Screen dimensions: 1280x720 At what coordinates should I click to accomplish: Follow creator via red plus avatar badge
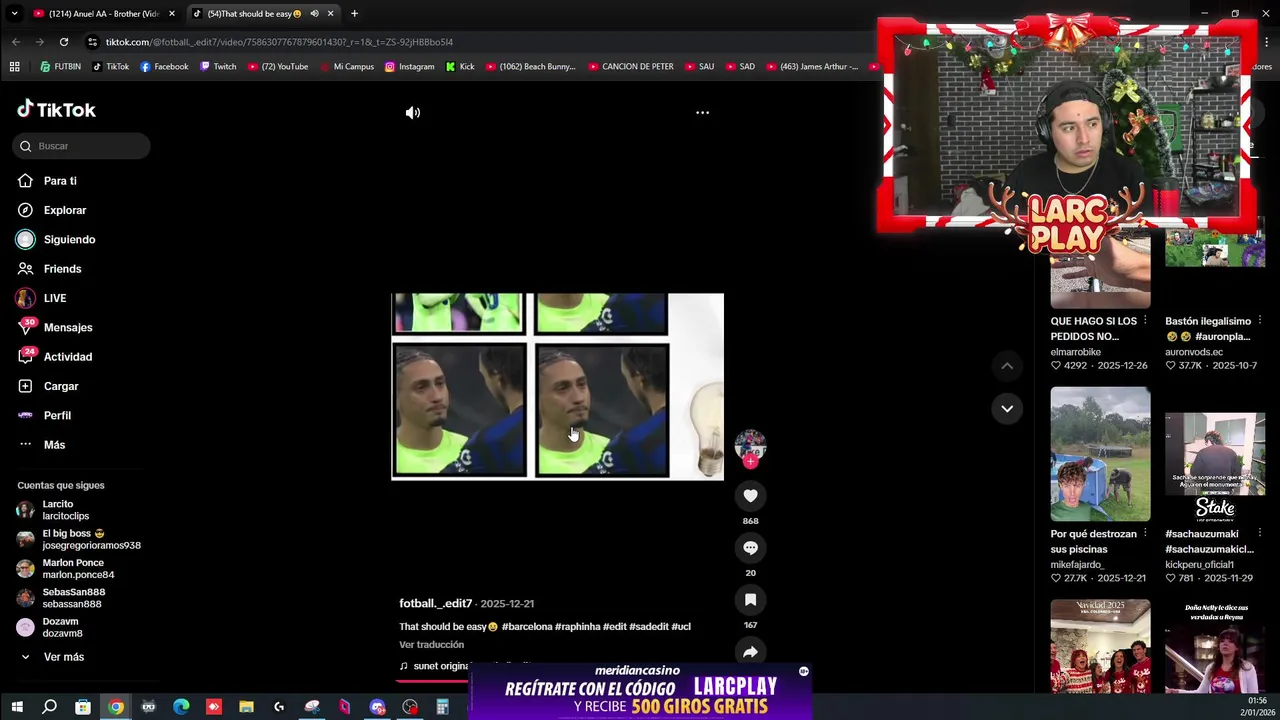750,462
